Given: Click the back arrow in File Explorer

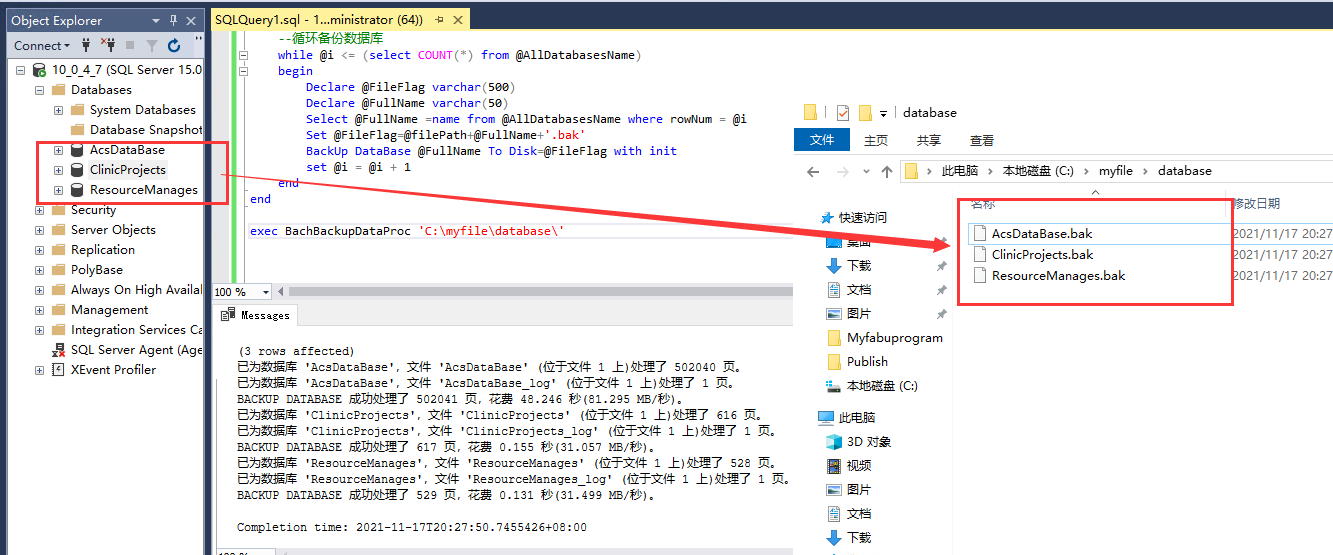Looking at the screenshot, I should point(813,172).
